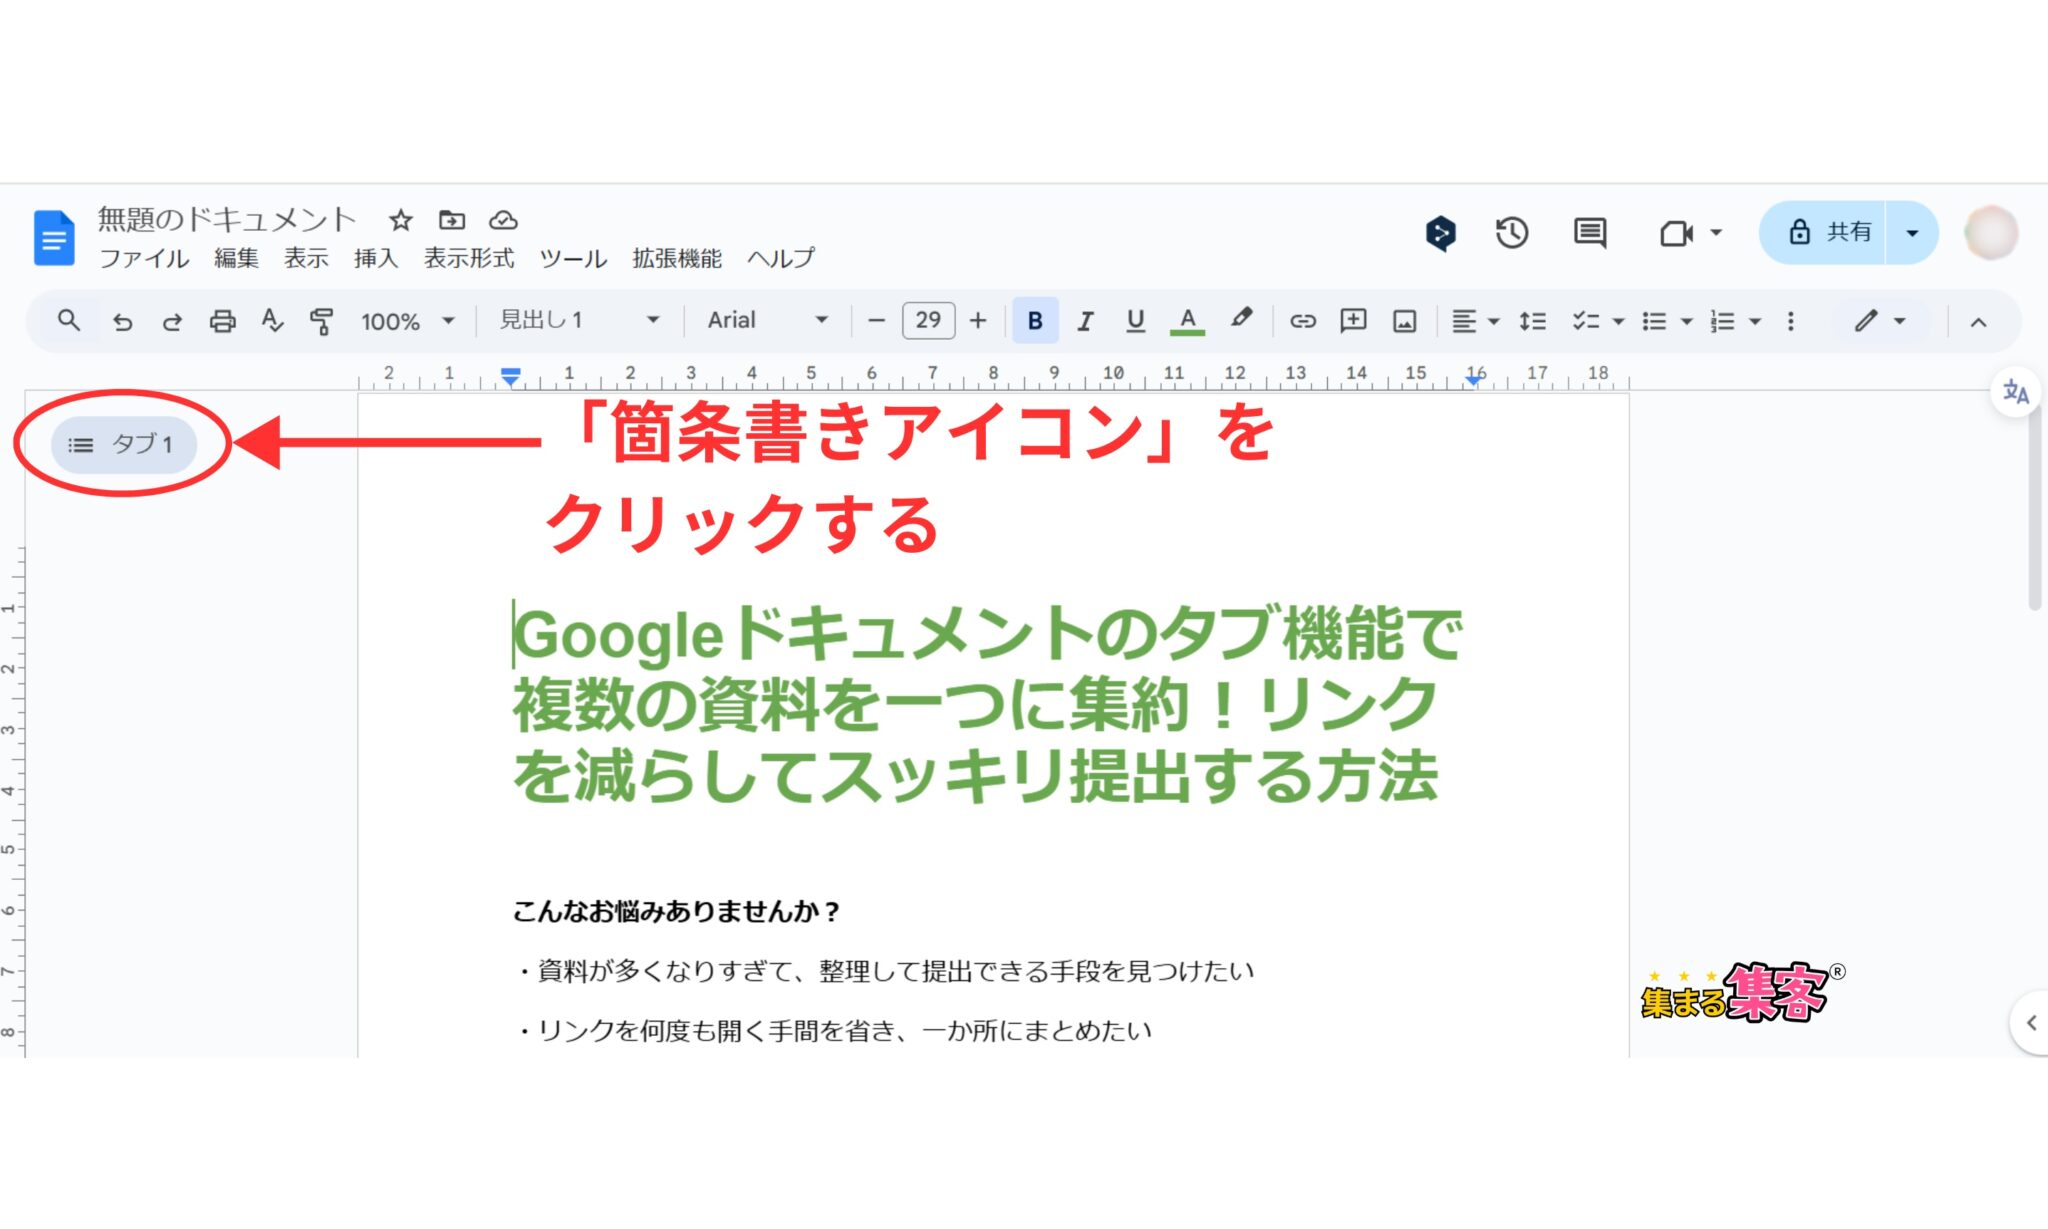Show all comments

coord(1590,233)
